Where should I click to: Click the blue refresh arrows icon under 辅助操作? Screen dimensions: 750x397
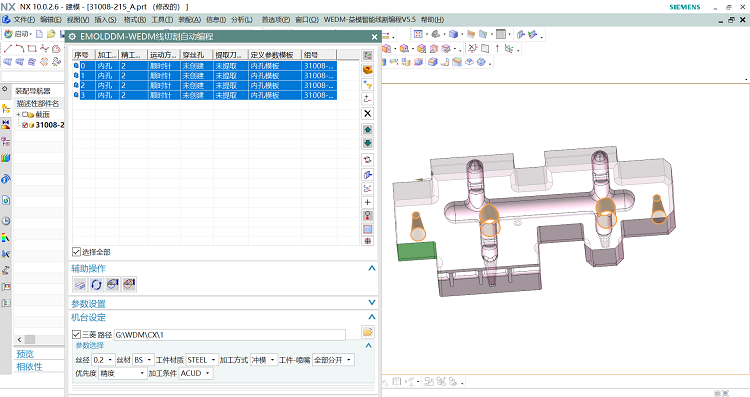click(96, 285)
